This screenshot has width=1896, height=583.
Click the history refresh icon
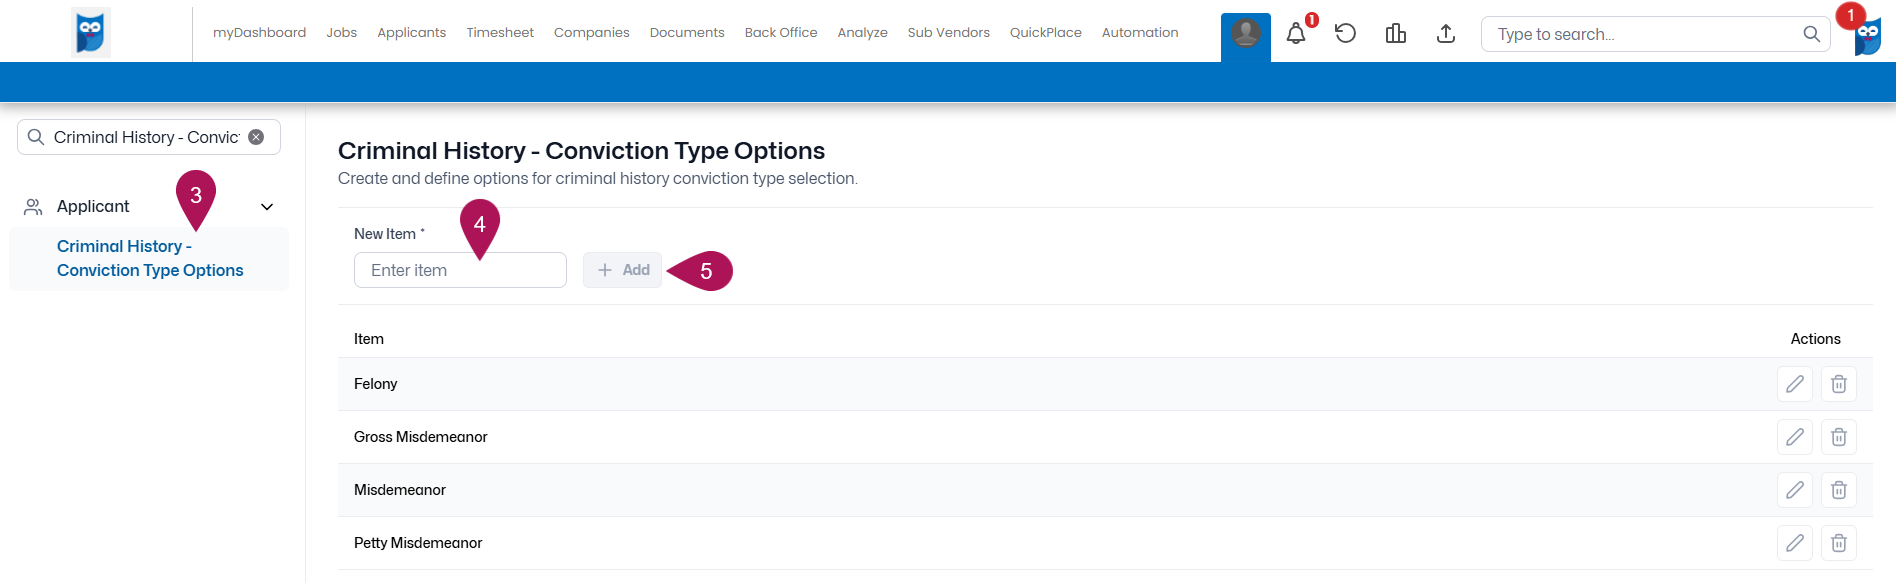[x=1346, y=33]
